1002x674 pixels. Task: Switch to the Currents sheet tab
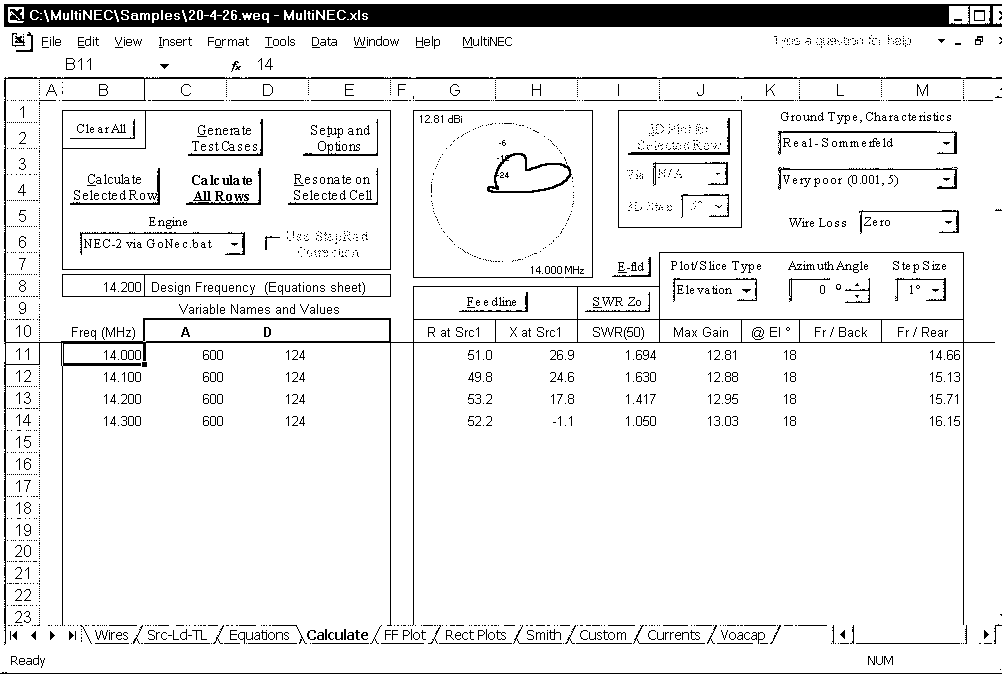point(674,635)
